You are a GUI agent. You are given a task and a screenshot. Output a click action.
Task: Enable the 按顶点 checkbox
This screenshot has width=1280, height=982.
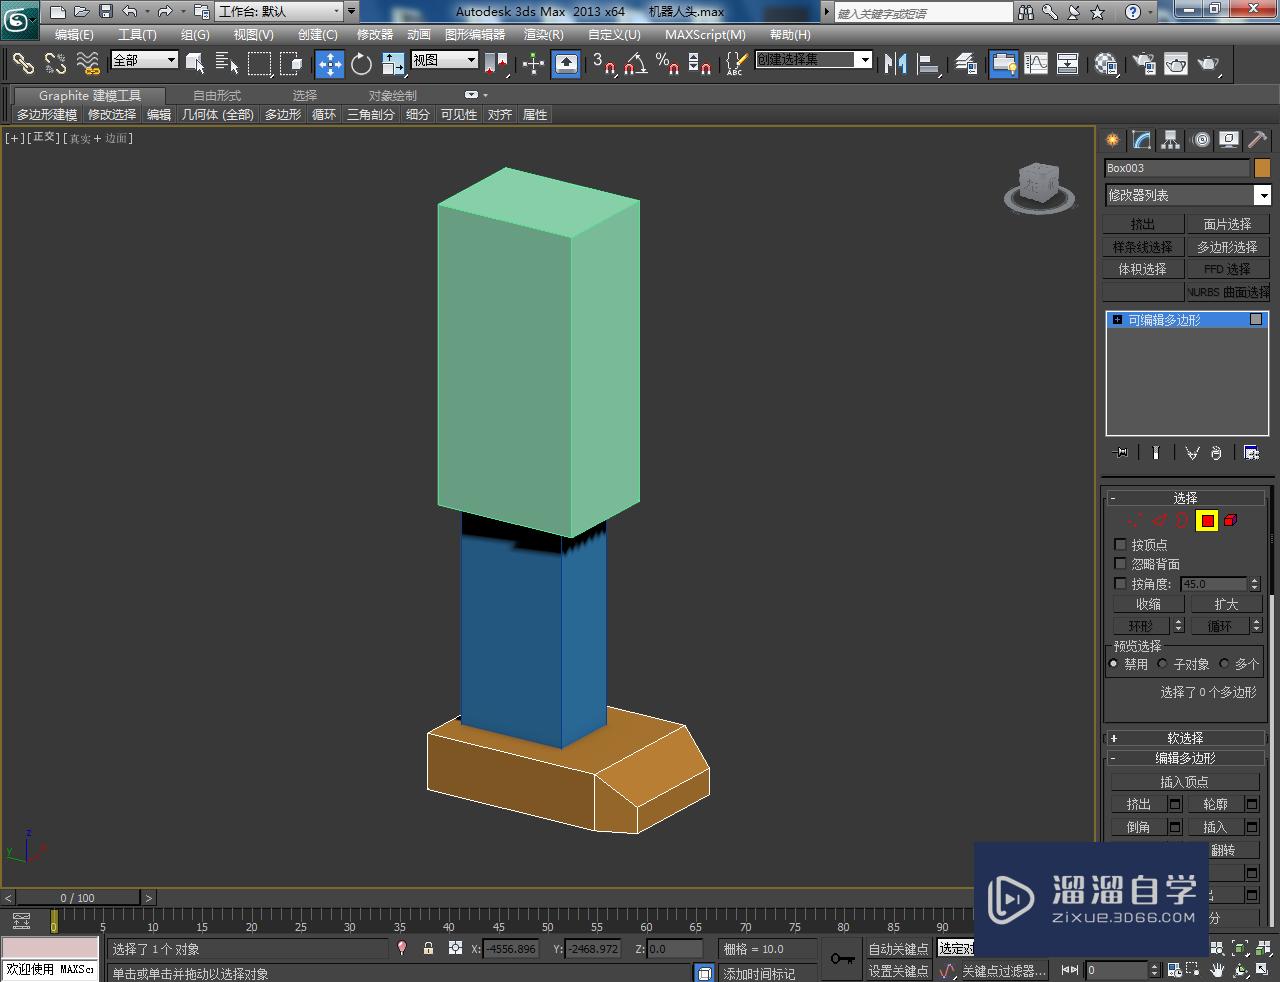(x=1120, y=545)
